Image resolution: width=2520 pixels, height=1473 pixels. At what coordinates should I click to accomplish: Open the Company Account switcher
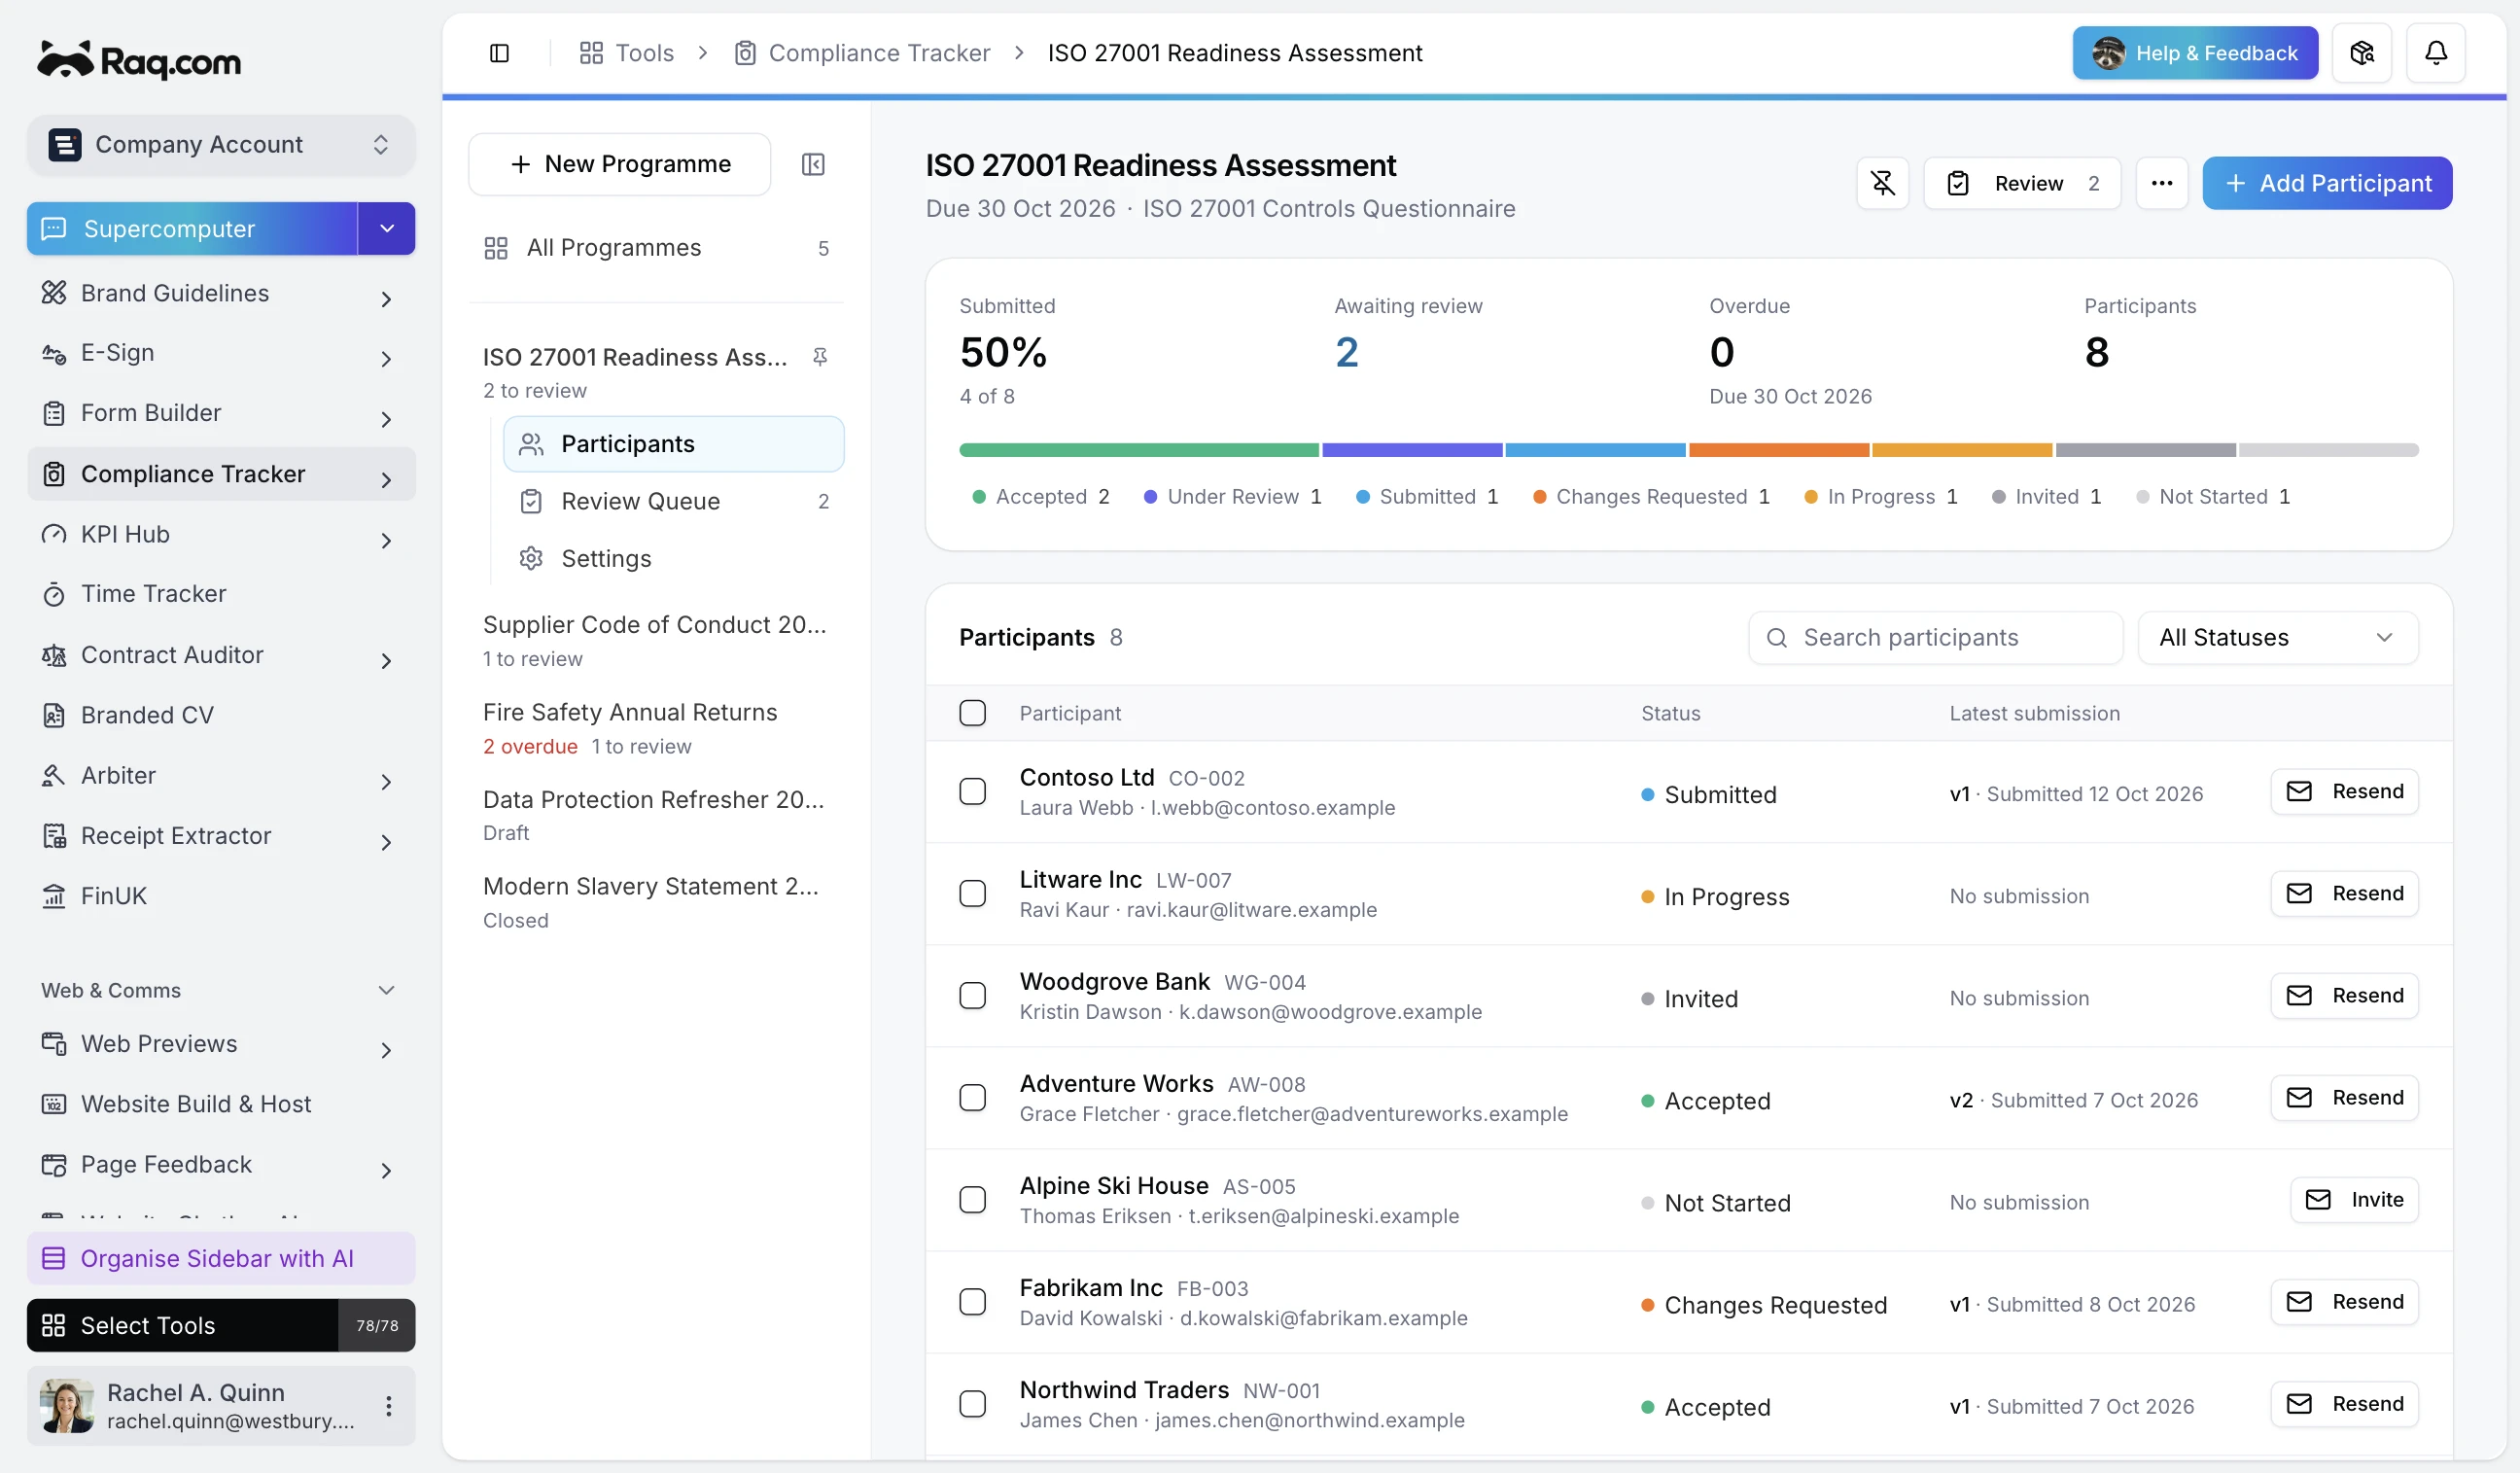221,145
